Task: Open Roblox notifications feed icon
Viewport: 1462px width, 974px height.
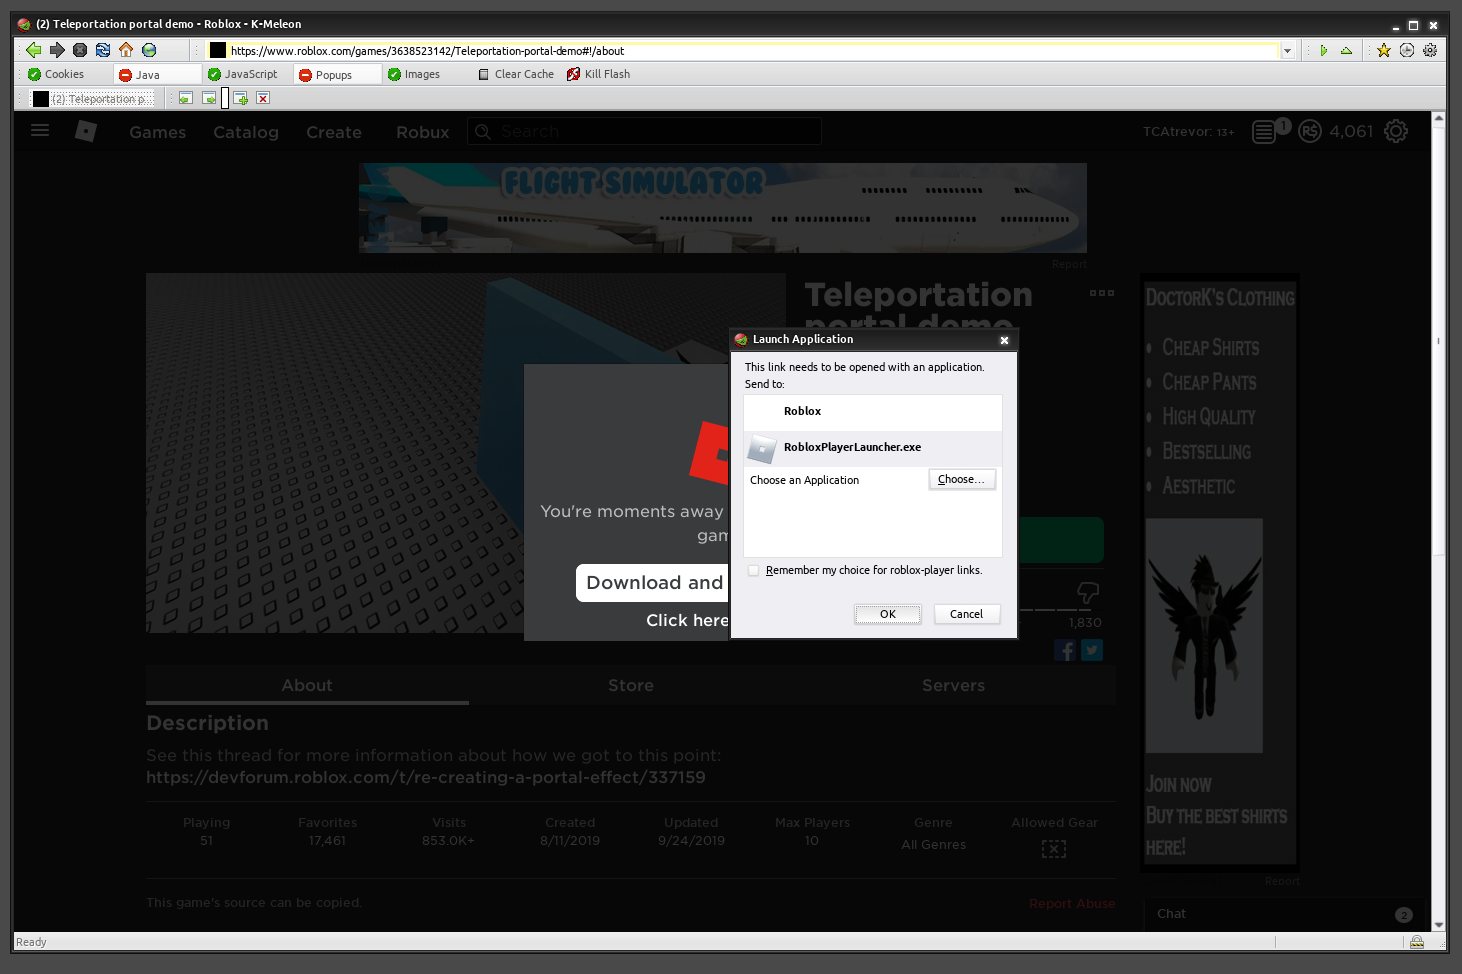Action: pos(1264,132)
